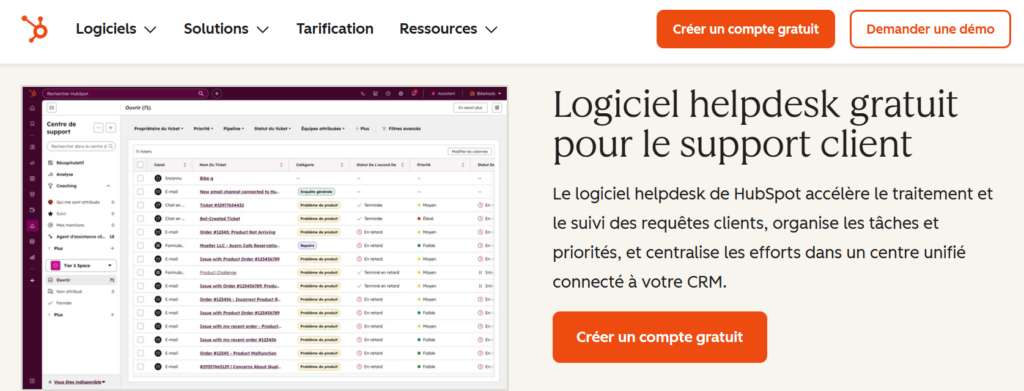Open the Ouvrir view with 71 tickets
The image size is (1024, 391).
coord(82,280)
